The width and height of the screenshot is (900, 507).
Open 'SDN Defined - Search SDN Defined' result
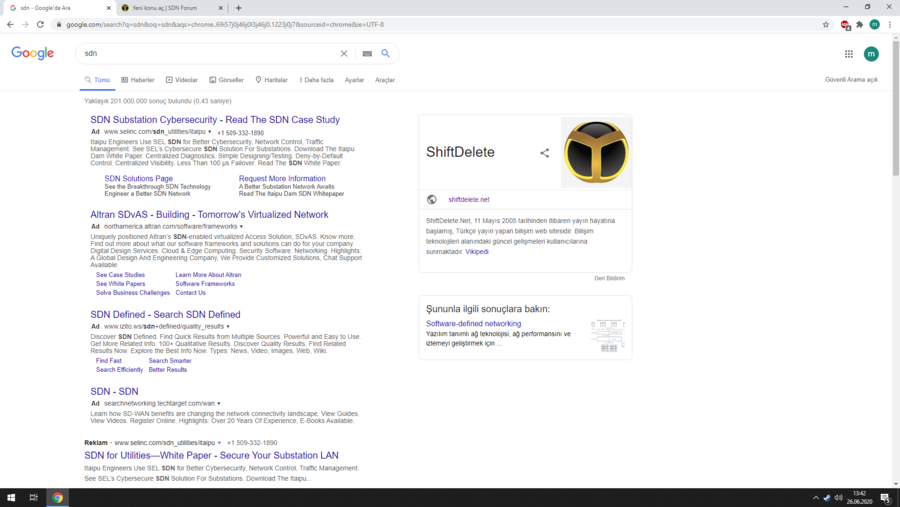pyautogui.click(x=165, y=315)
